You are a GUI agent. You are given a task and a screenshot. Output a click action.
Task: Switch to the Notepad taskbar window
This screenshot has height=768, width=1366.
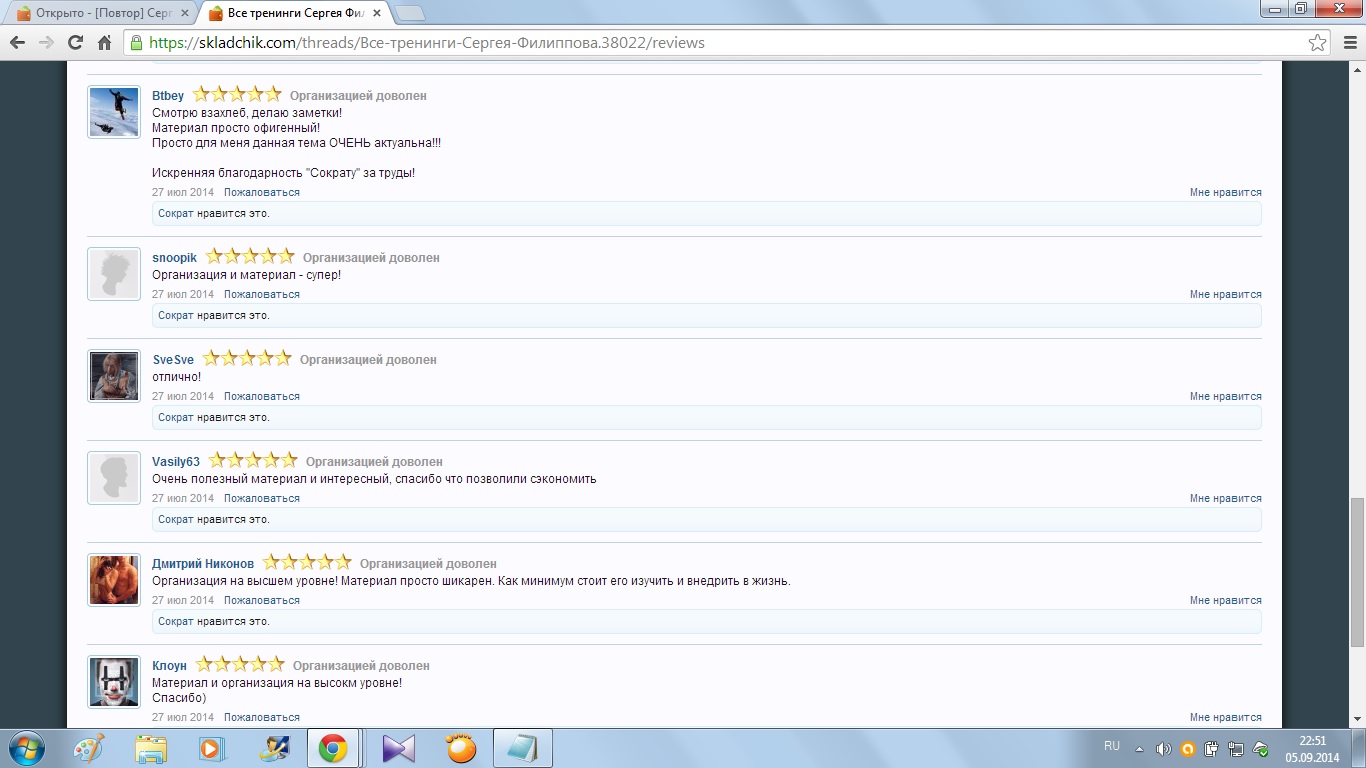pyautogui.click(x=523, y=748)
